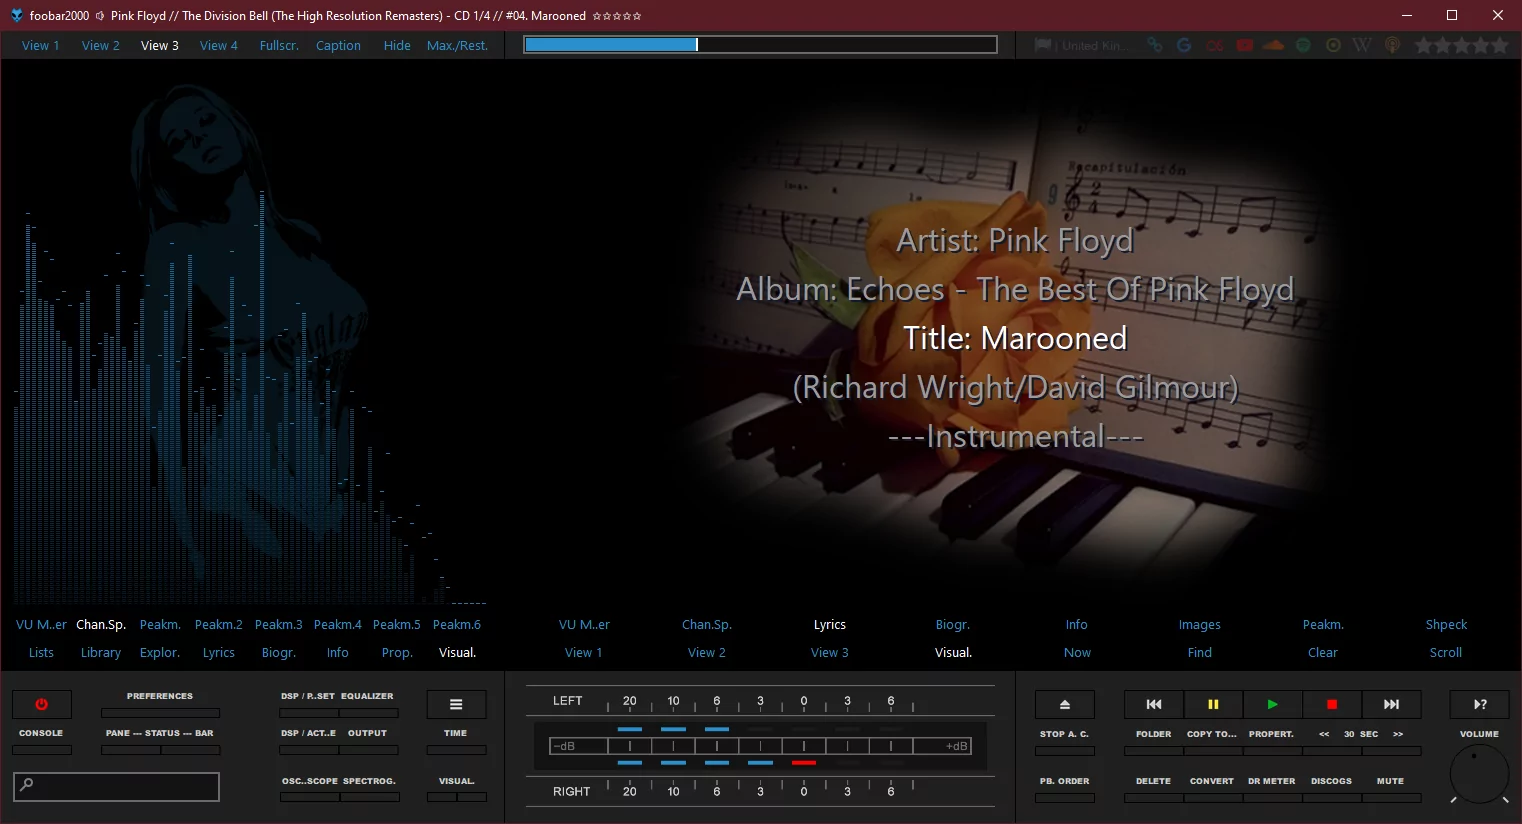Toggle Caption in the top view bar
Viewport: 1522px width, 824px height.
338,45
